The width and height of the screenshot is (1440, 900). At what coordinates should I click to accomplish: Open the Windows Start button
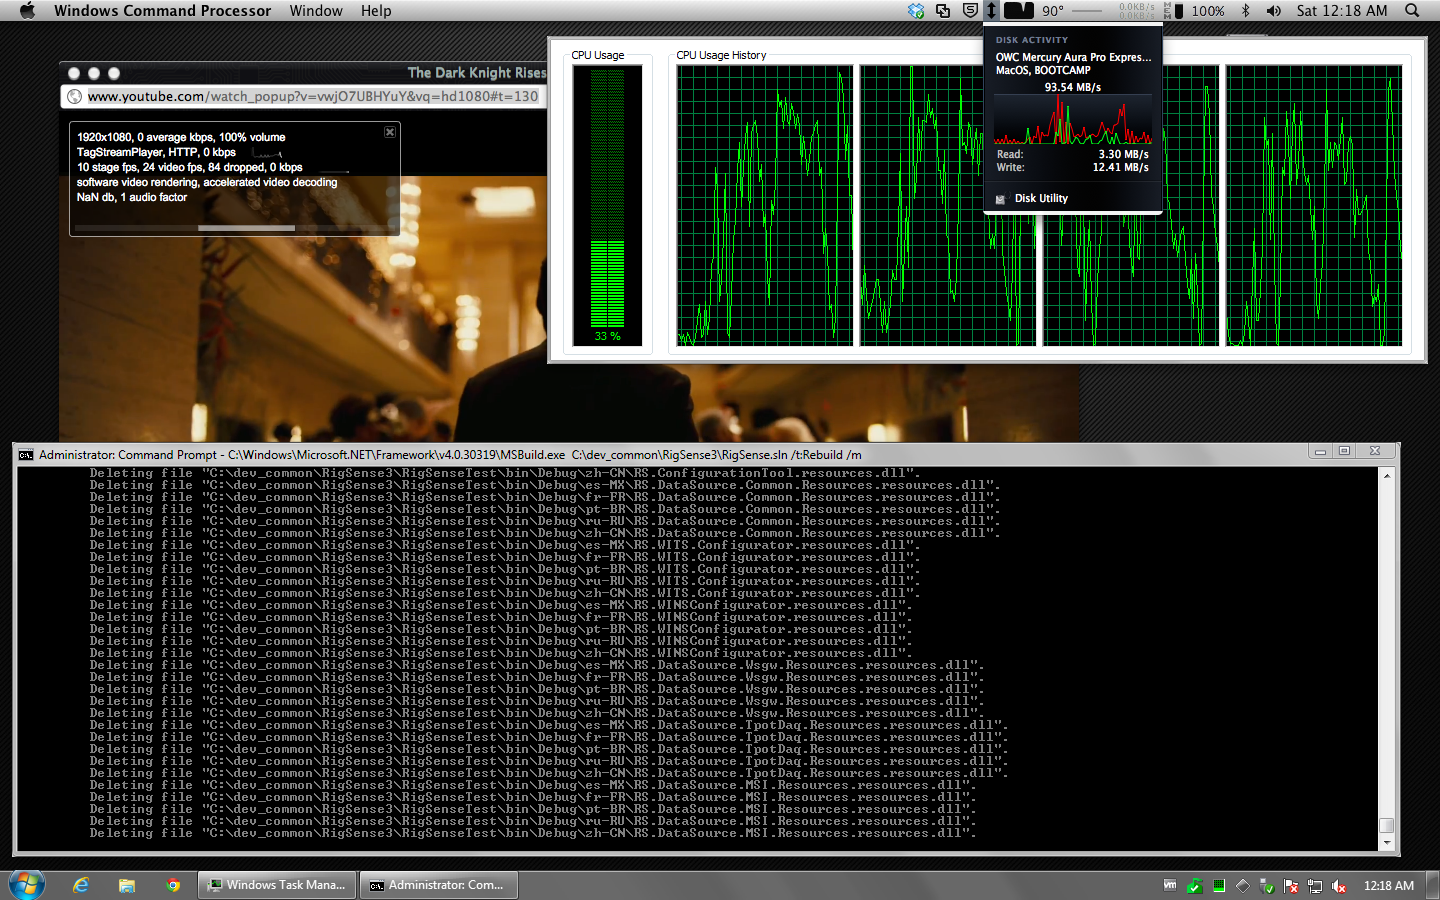pos(27,885)
